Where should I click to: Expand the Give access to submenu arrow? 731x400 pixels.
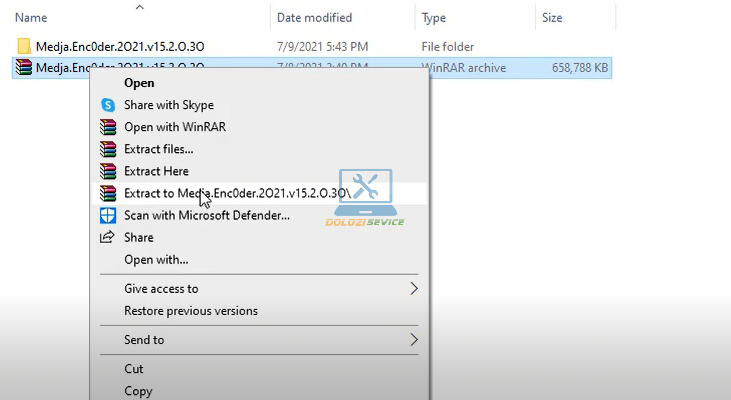coord(414,289)
